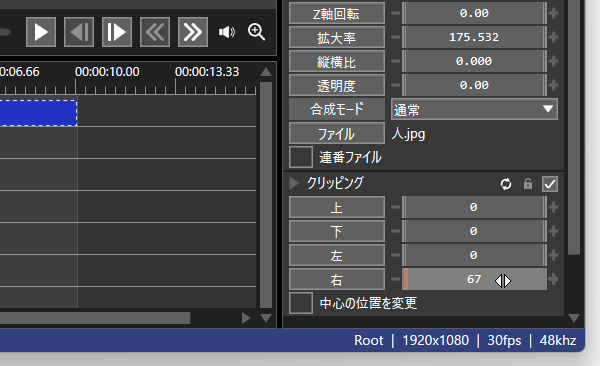This screenshot has height=366, width=600.
Task: Click the timeline vertical scrollbar up arrow
Action: click(x=266, y=72)
